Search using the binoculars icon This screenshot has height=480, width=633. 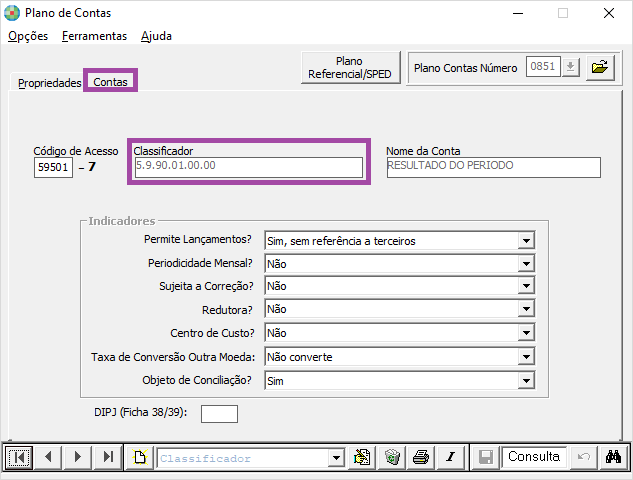613,457
